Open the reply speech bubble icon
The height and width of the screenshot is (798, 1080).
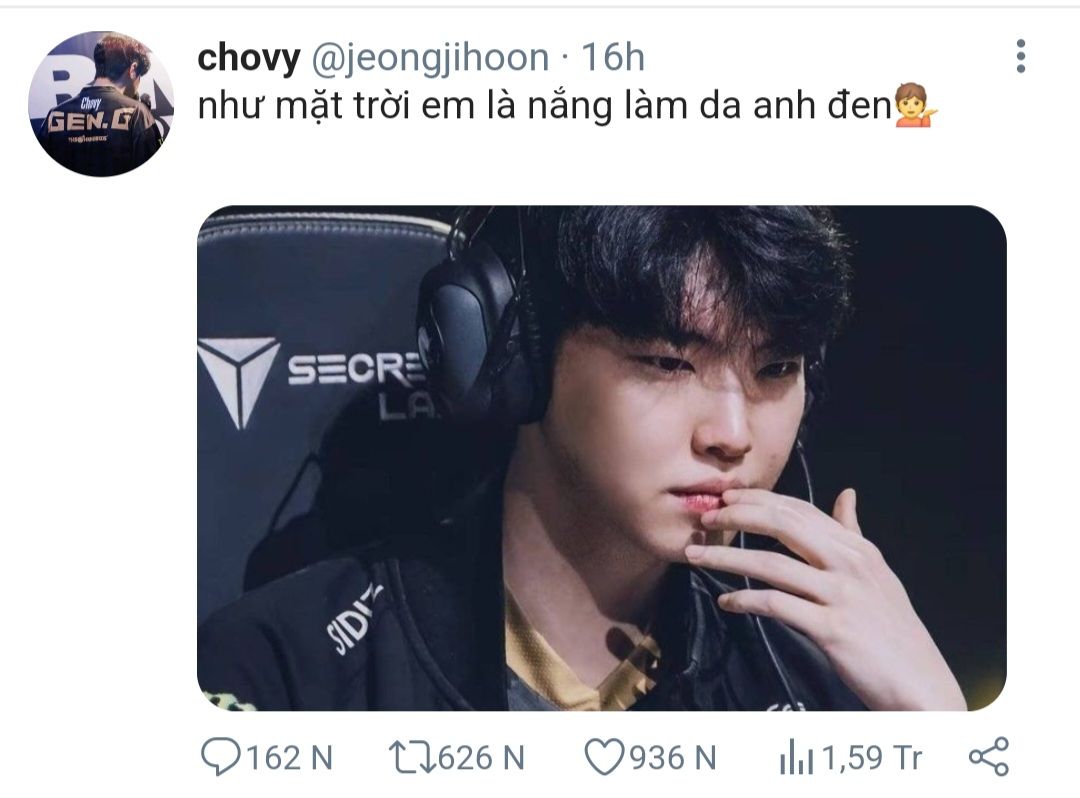coord(220,757)
